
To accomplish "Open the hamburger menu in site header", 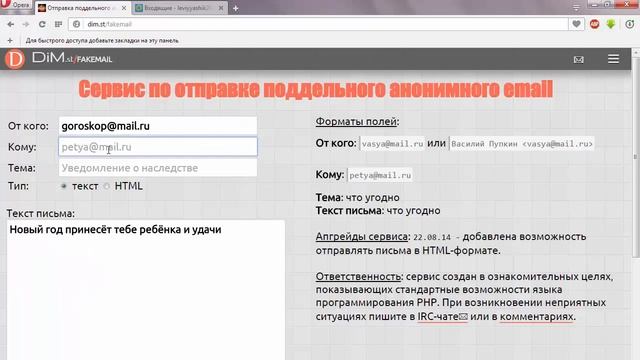I will click(613, 59).
